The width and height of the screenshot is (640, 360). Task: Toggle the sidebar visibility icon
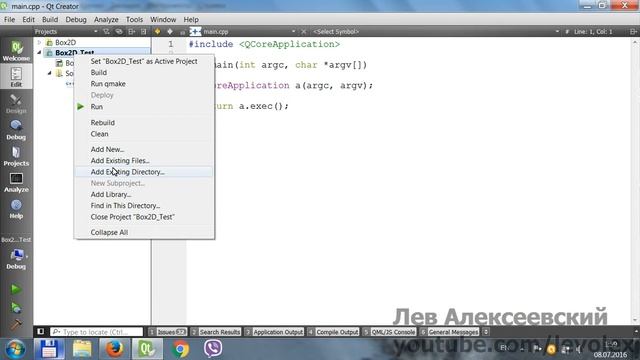point(40,332)
